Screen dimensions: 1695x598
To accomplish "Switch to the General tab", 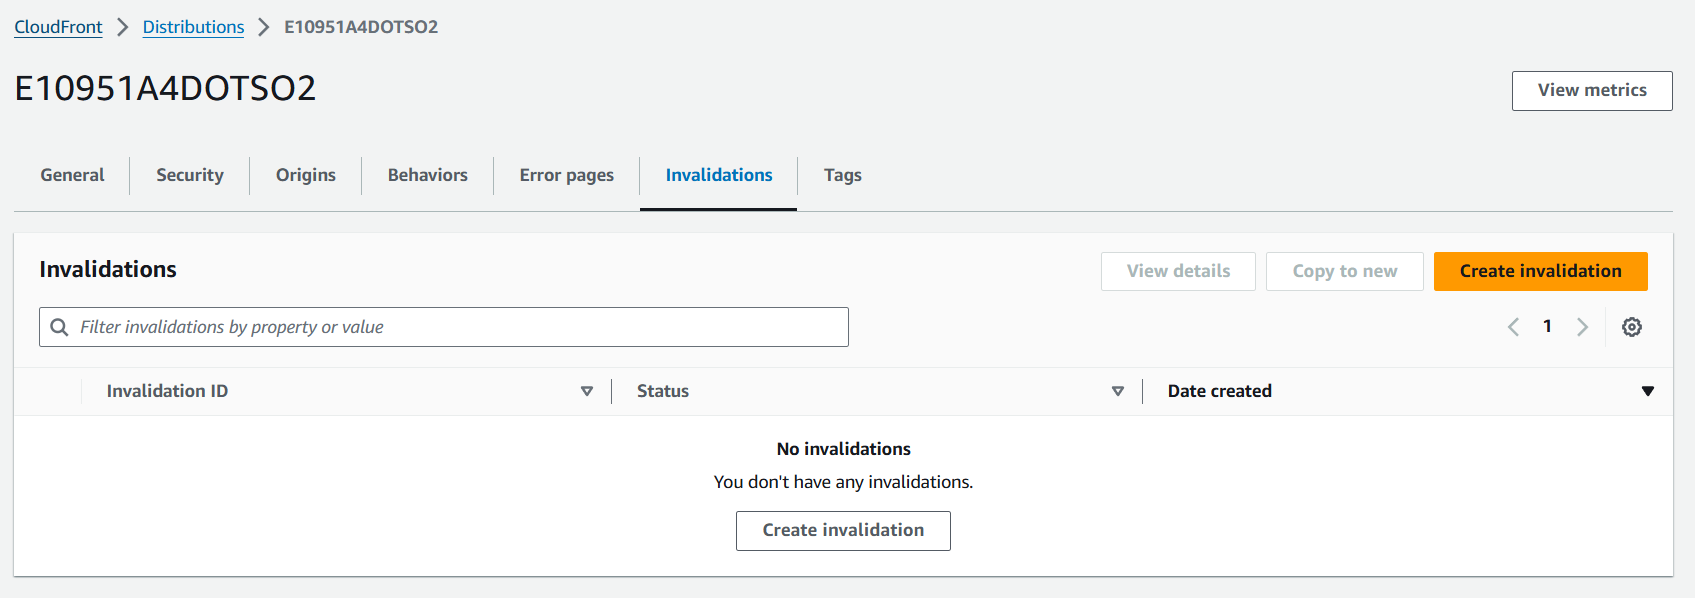I will tap(72, 175).
